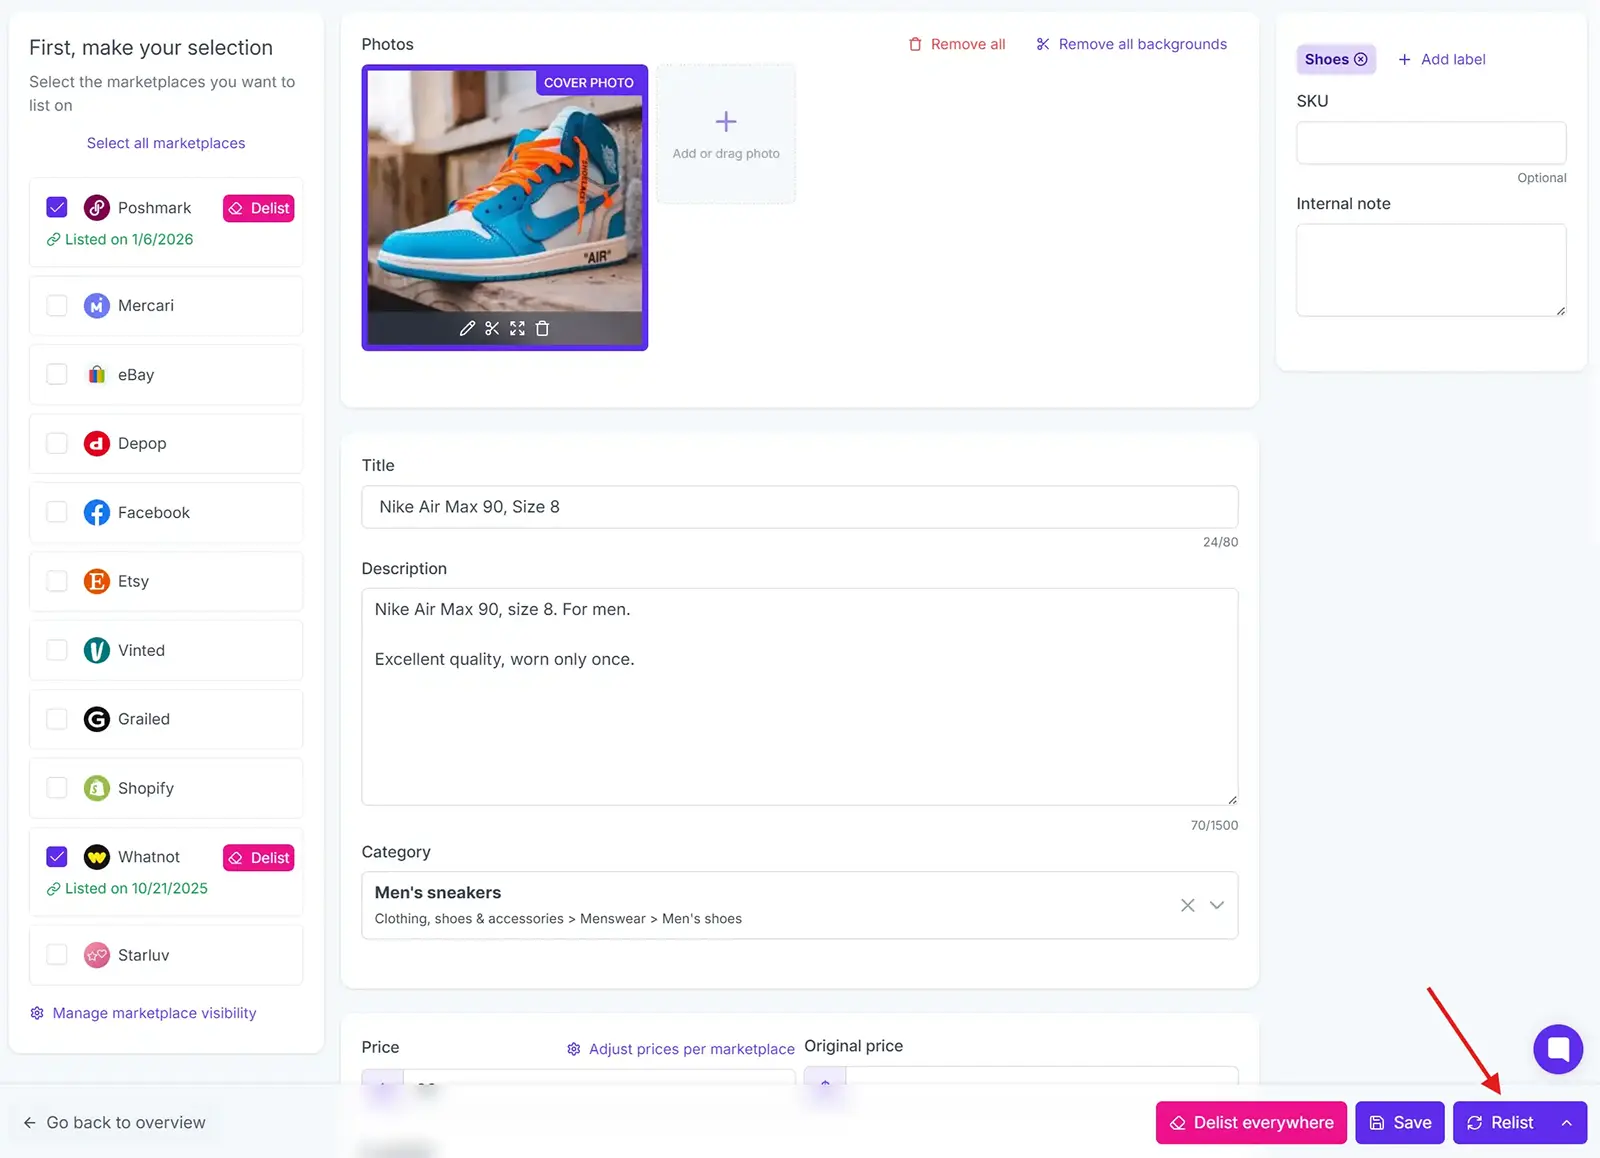Click the back arrow next to Go back to overview
1600x1158 pixels.
[x=31, y=1122]
